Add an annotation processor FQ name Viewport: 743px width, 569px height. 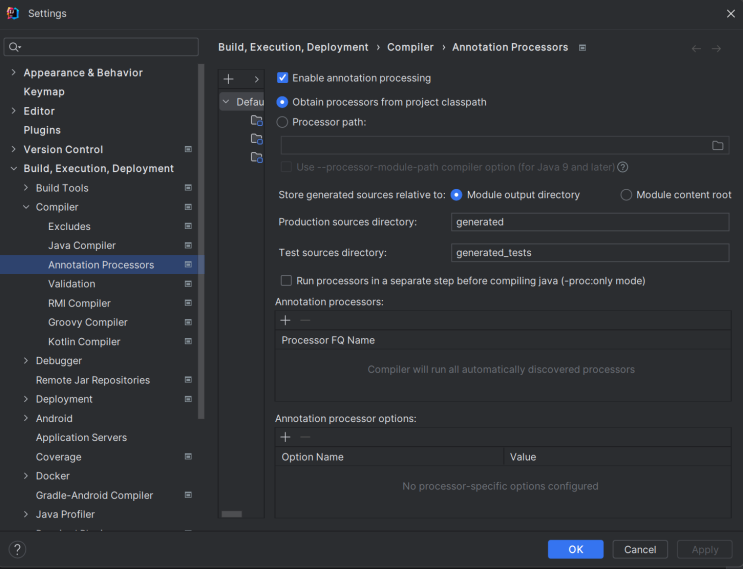pyautogui.click(x=285, y=321)
